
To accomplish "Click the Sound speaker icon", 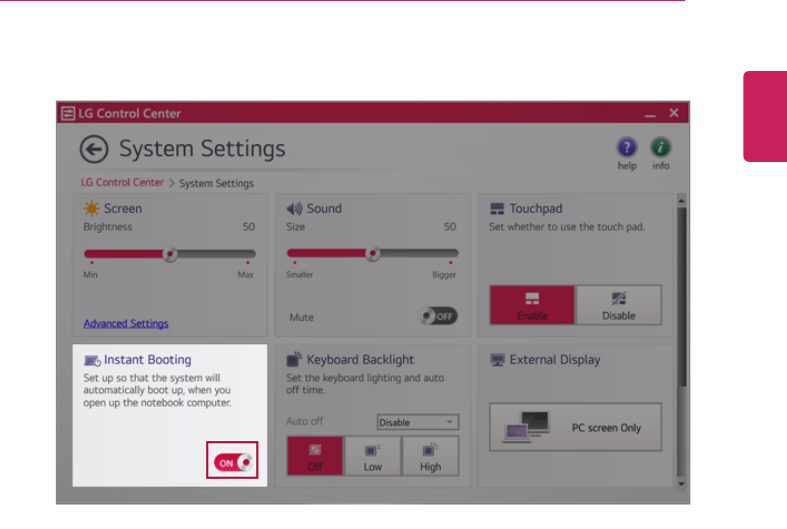I will (294, 208).
